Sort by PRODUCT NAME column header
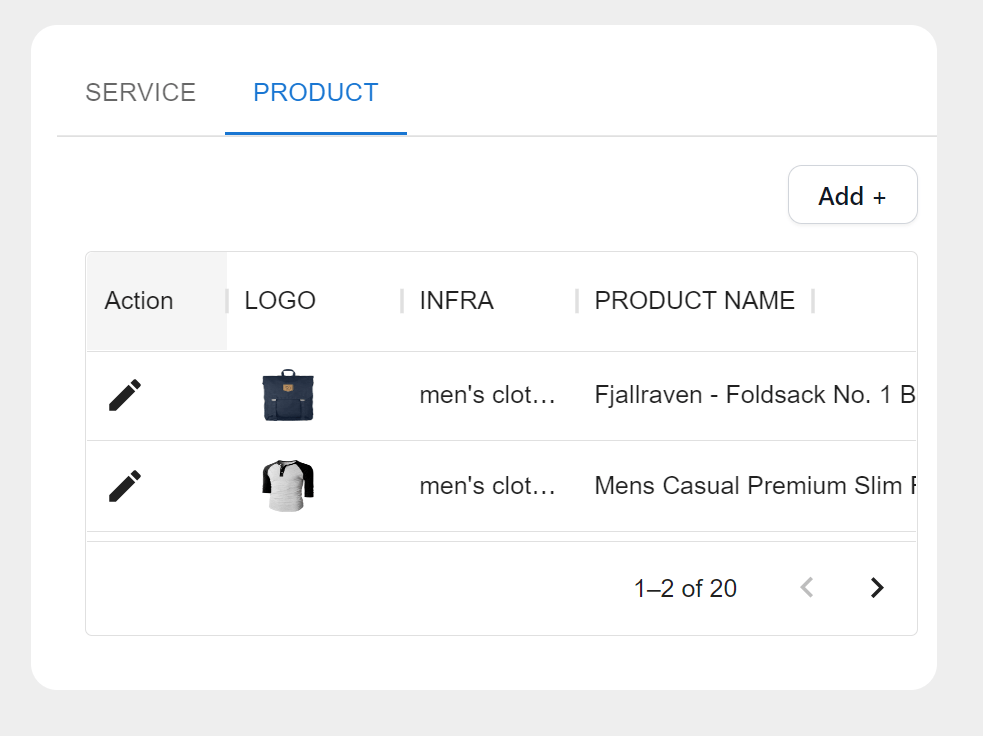 [x=694, y=301]
